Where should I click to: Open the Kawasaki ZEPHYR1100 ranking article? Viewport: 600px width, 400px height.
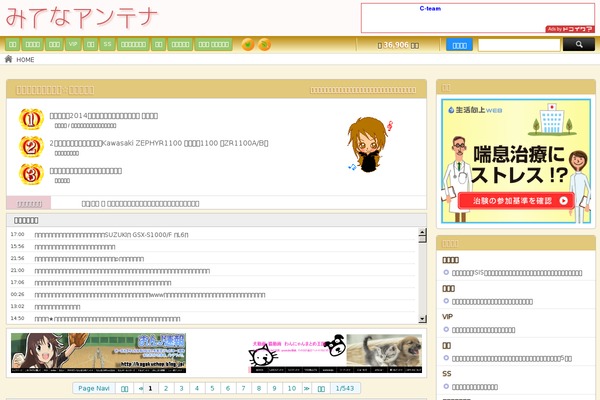[x=159, y=143]
